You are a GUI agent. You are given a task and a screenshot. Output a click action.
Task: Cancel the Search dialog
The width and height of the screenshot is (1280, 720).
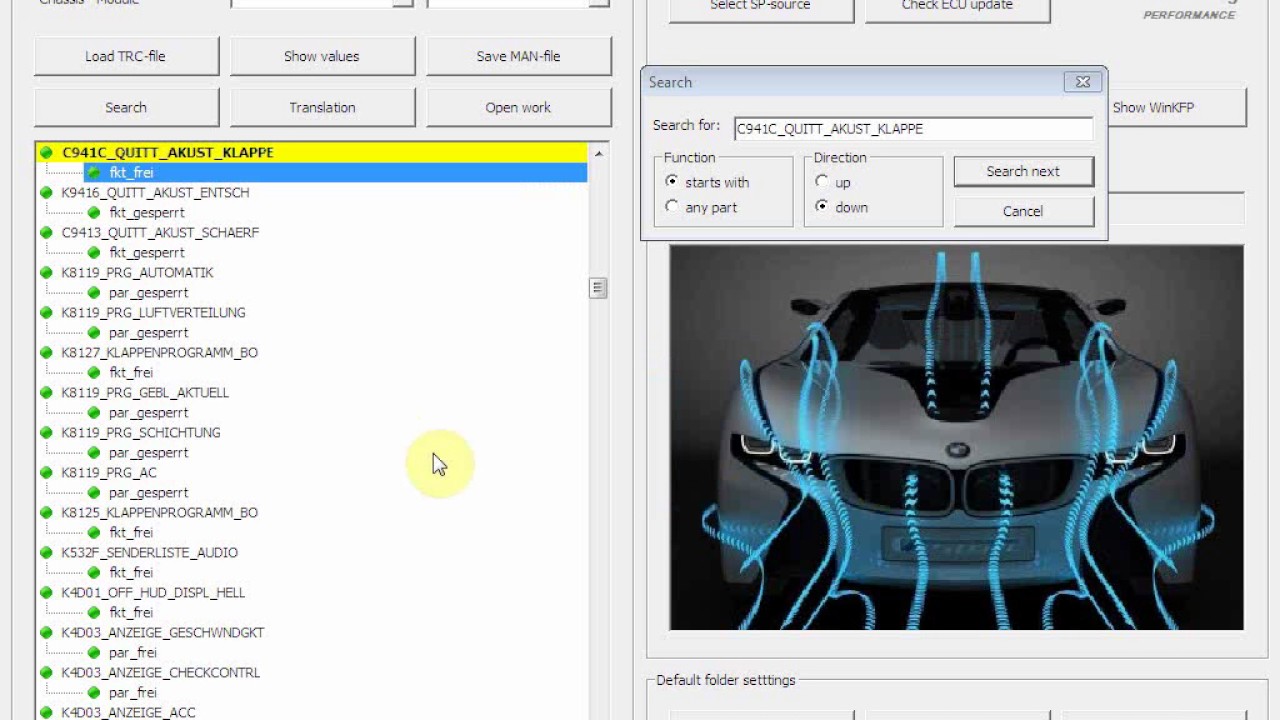click(1023, 211)
